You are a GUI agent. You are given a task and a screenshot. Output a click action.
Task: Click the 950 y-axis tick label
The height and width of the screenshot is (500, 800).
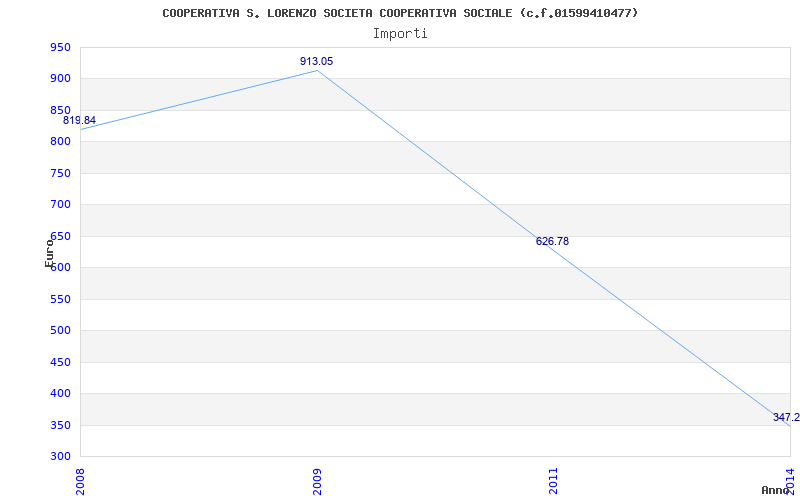coord(60,47)
